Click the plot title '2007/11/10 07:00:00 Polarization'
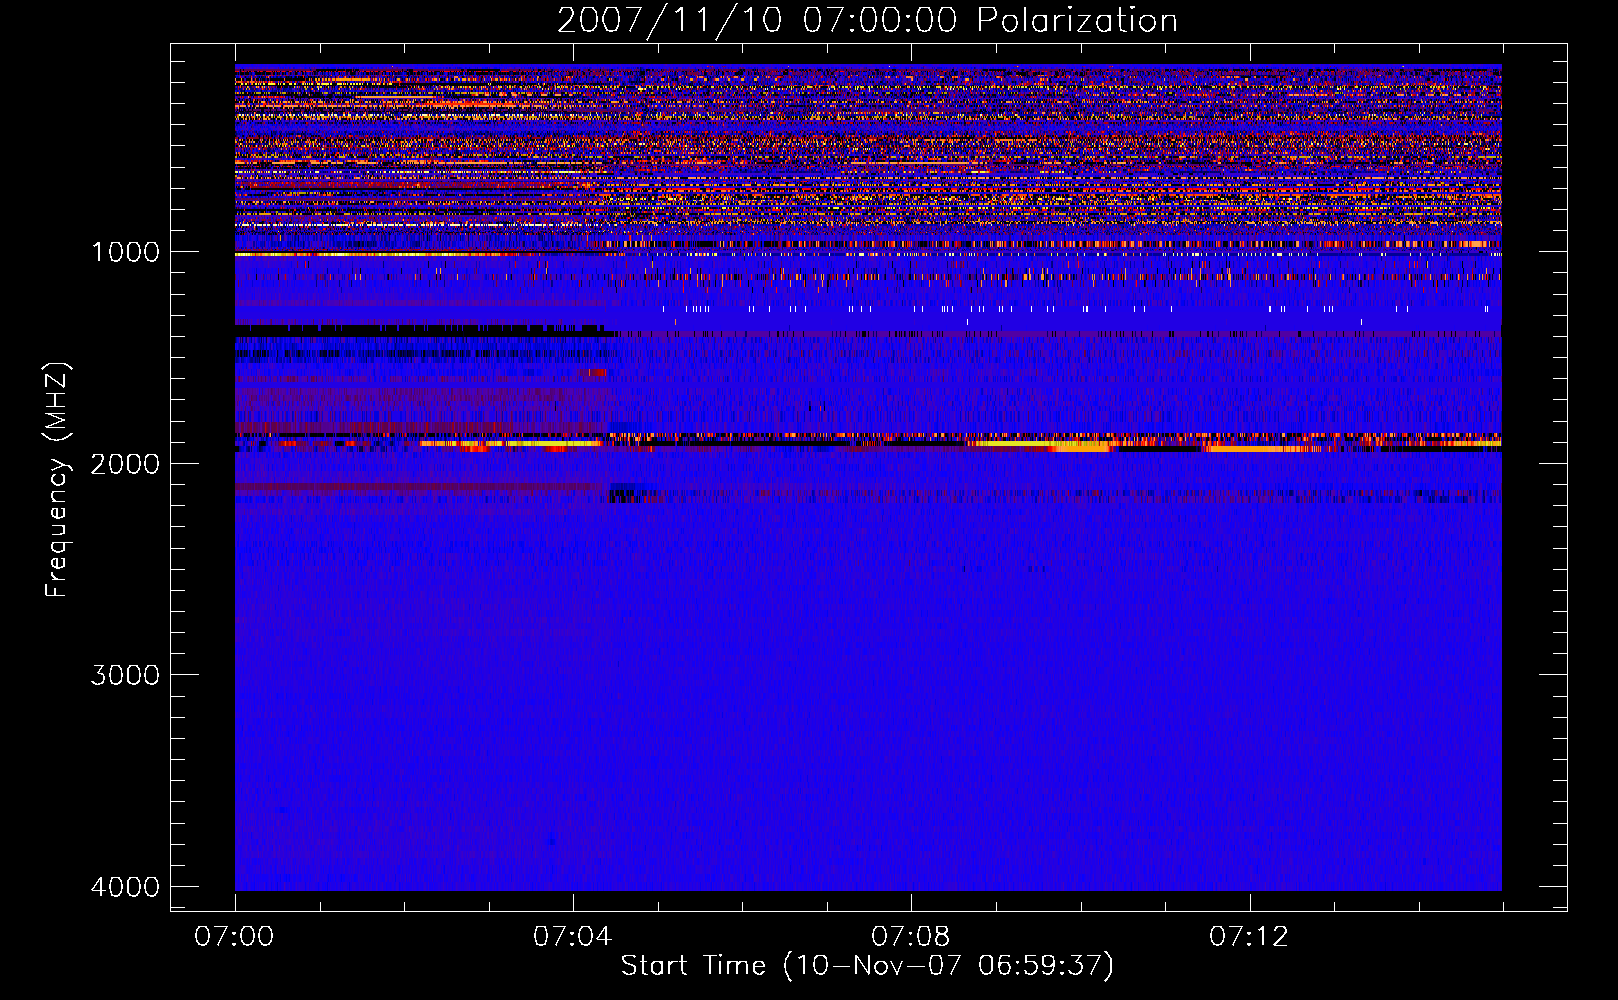The width and height of the screenshot is (1618, 1000). coord(867,21)
